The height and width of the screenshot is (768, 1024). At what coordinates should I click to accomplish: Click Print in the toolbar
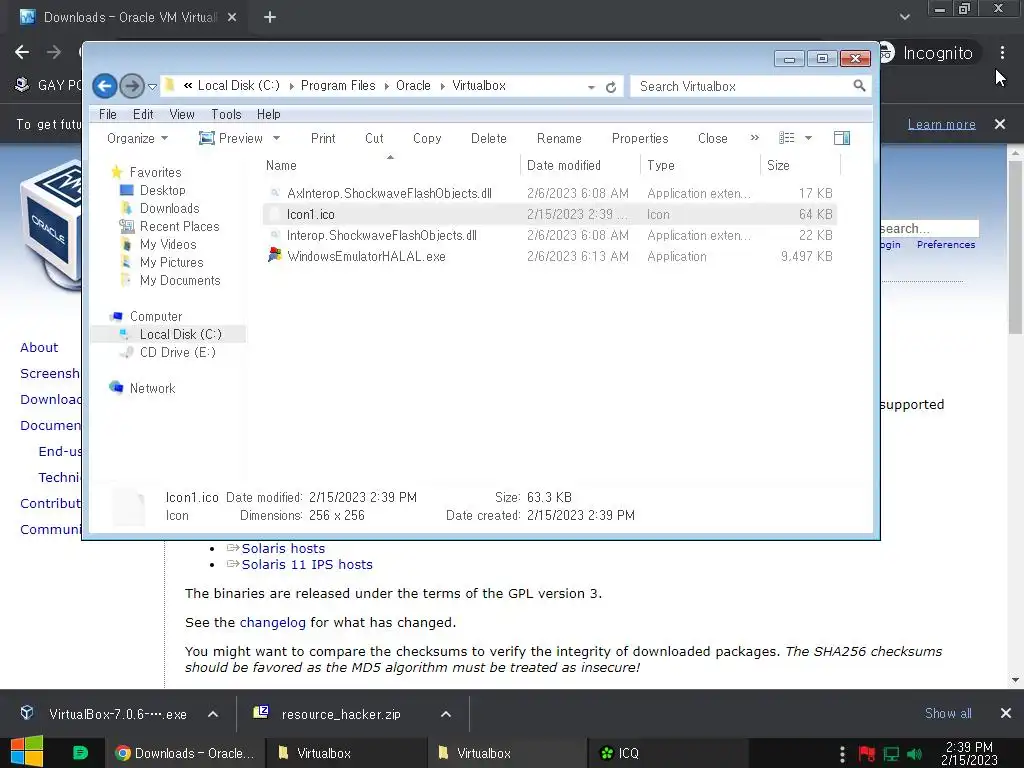tap(323, 138)
